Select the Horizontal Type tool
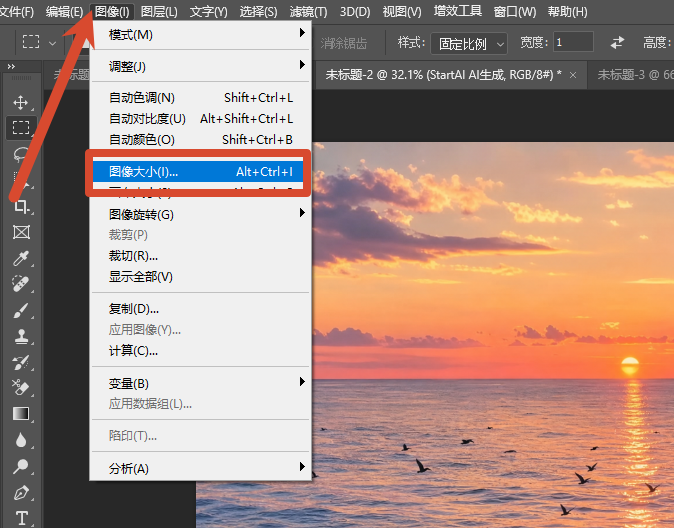Image resolution: width=674 pixels, height=528 pixels. pyautogui.click(x=21, y=518)
